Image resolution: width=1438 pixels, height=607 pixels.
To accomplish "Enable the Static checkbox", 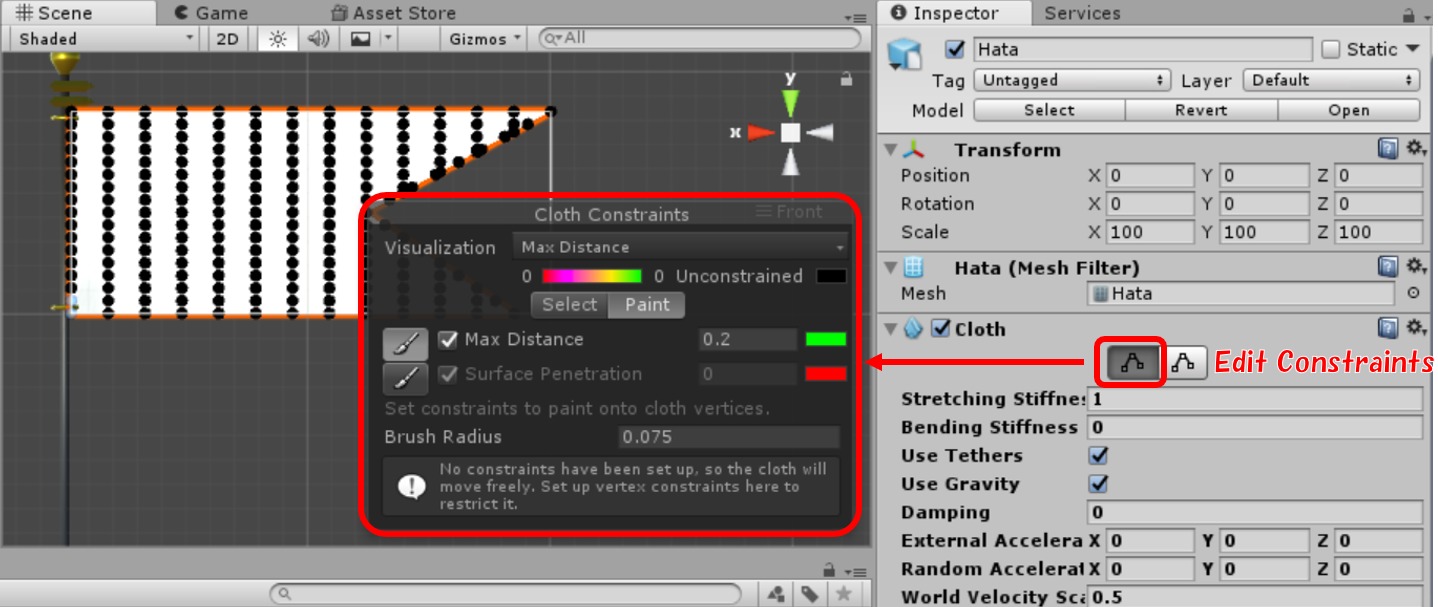I will pyautogui.click(x=1330, y=49).
